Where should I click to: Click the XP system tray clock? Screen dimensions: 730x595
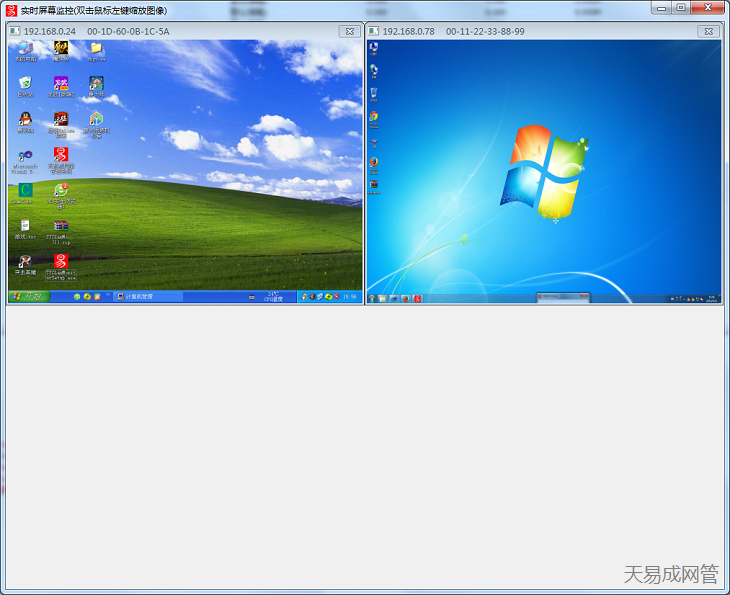(349, 297)
